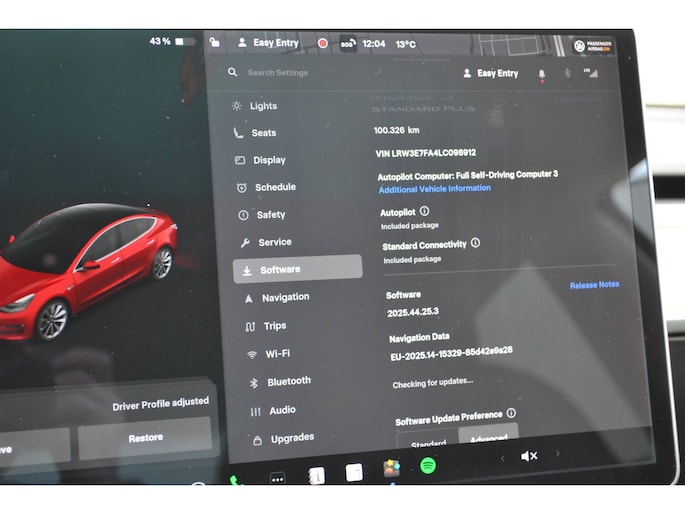Tap the Bluetooth status icon in settings header

point(567,74)
